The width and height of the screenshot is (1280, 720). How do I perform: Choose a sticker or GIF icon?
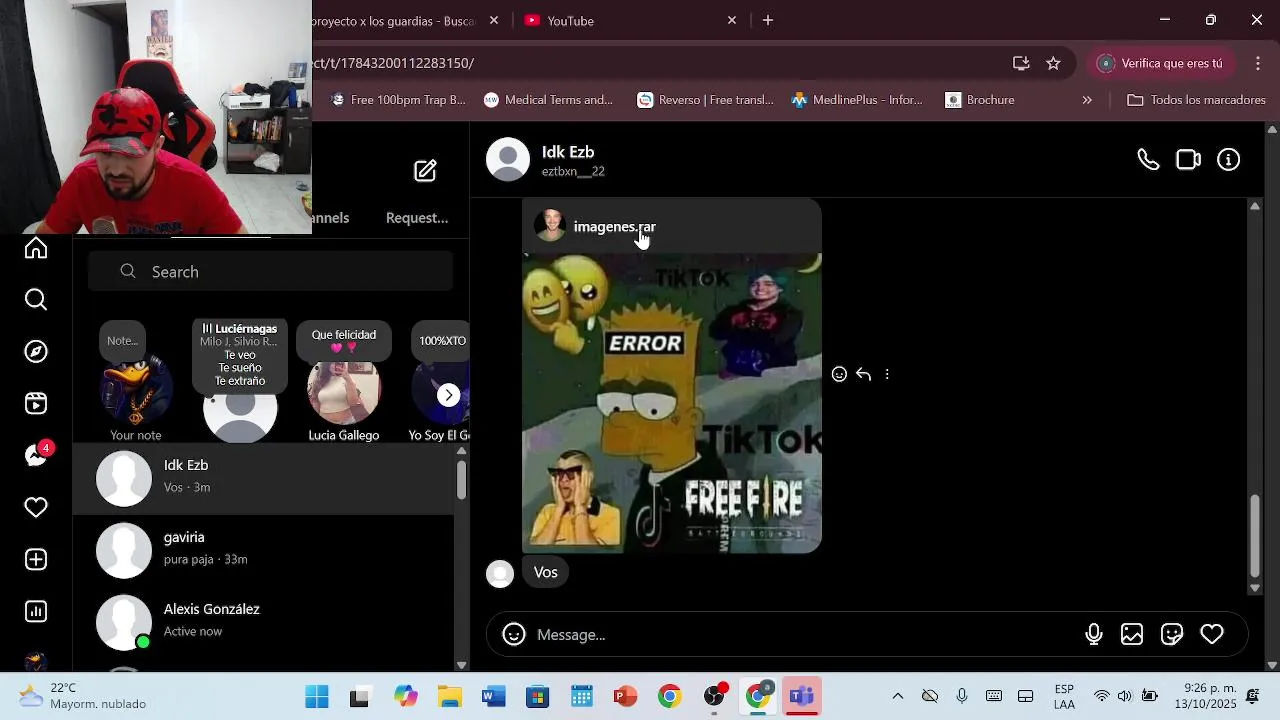pos(1172,634)
